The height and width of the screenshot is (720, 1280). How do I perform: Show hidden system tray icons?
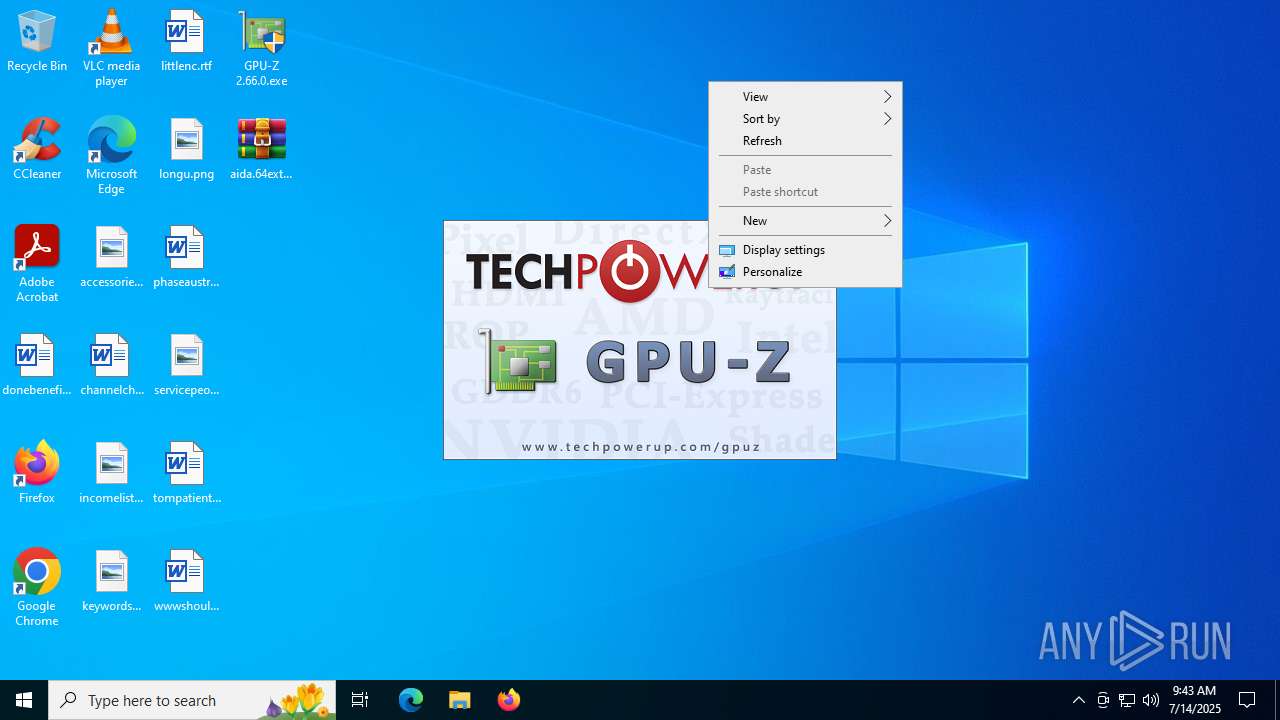pyautogui.click(x=1079, y=700)
